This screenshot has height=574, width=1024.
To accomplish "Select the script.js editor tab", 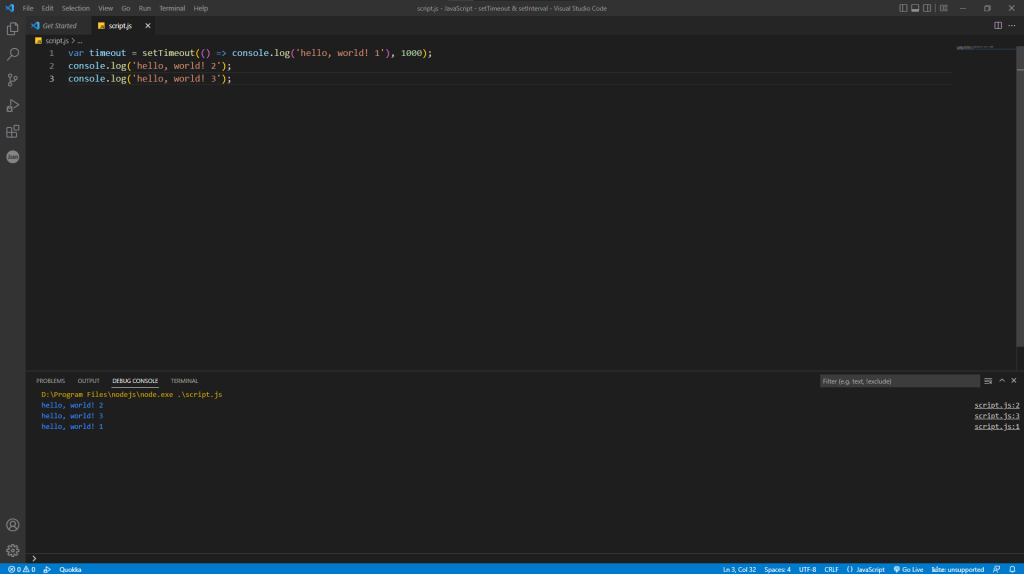I will (x=120, y=25).
